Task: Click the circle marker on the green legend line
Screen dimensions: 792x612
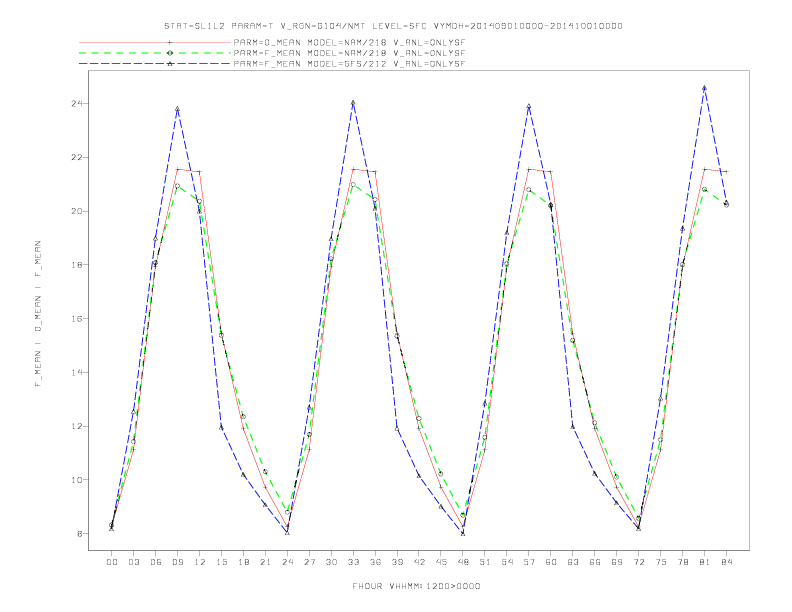Action: 170,53
